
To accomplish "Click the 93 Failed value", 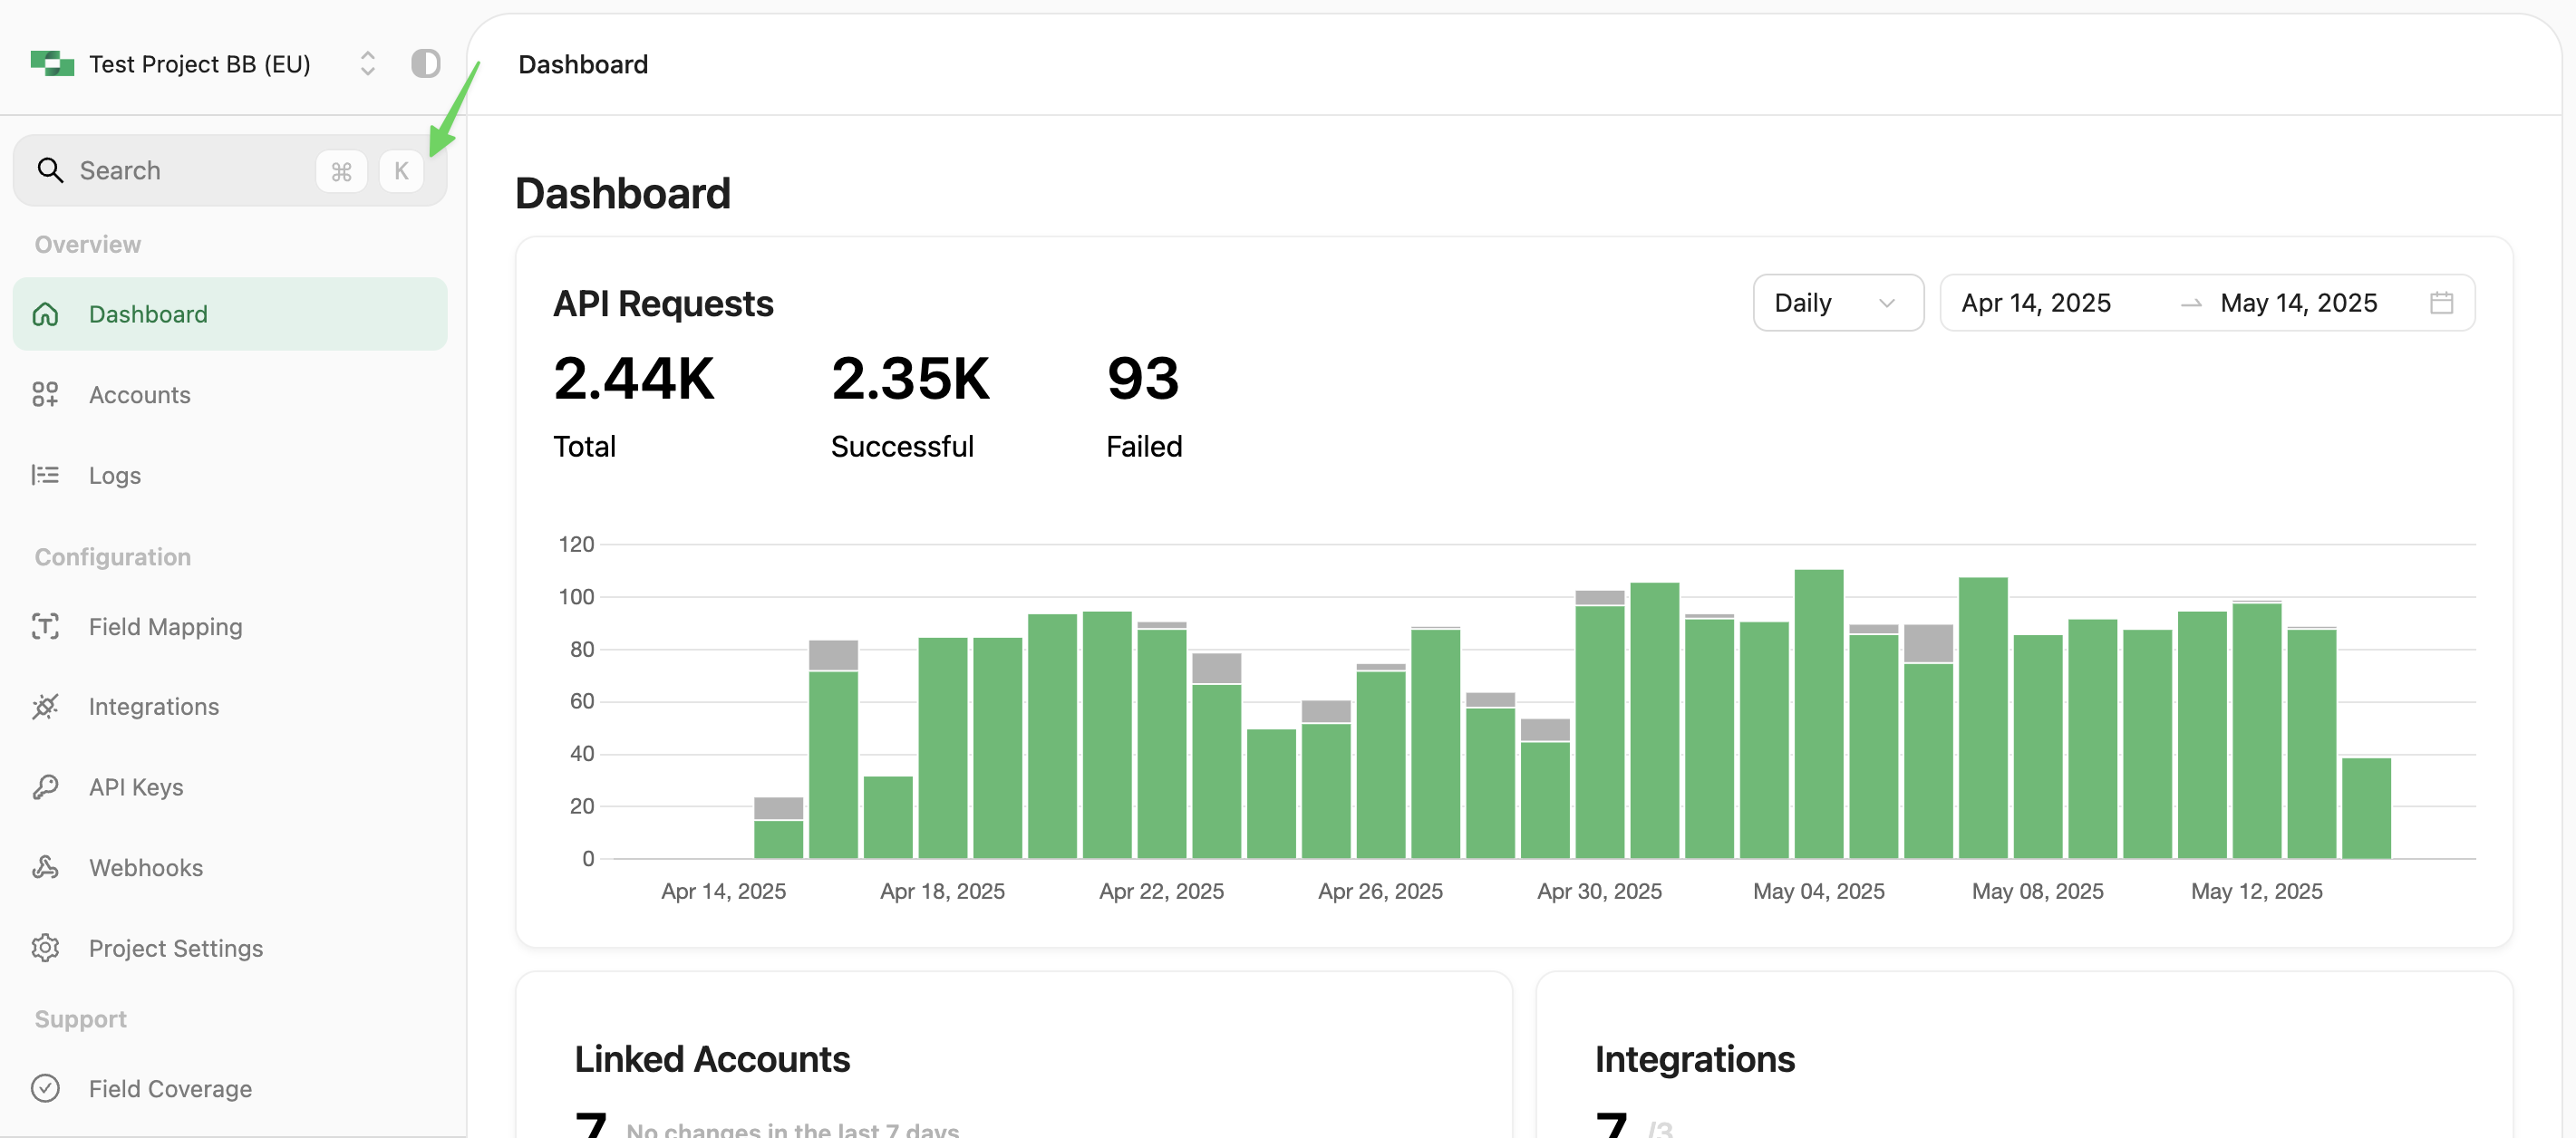I will pos(1143,380).
